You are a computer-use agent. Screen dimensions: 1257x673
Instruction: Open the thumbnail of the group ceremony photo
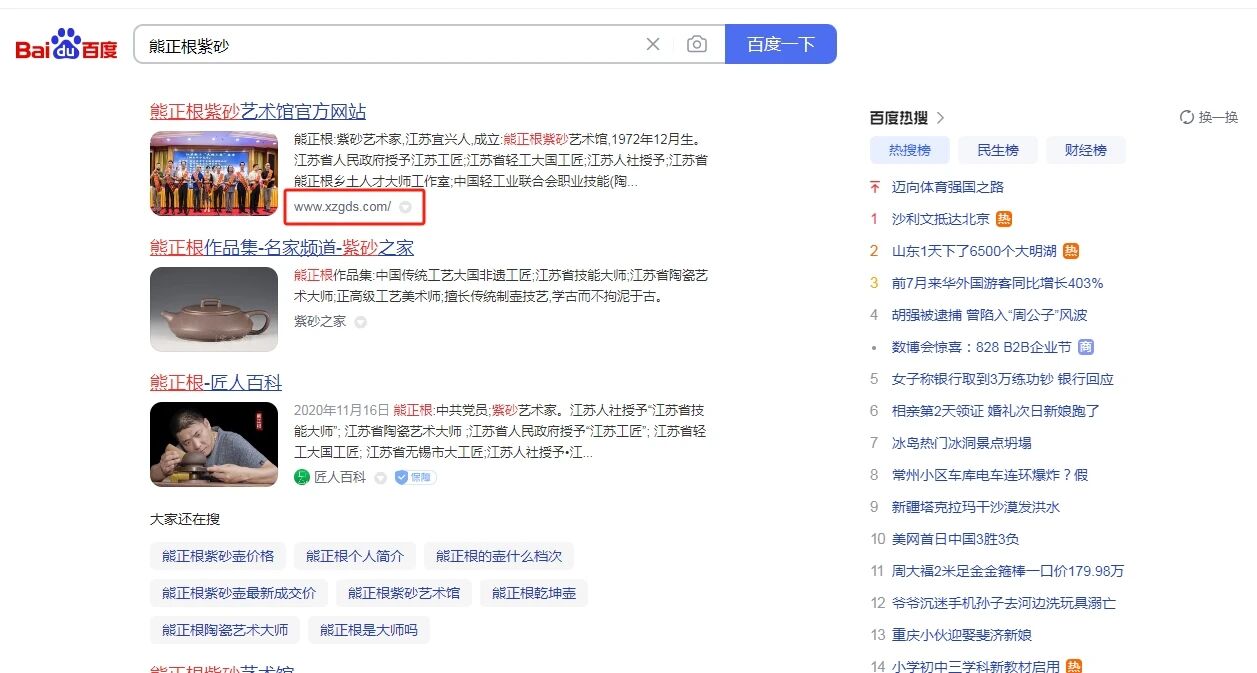(x=214, y=173)
